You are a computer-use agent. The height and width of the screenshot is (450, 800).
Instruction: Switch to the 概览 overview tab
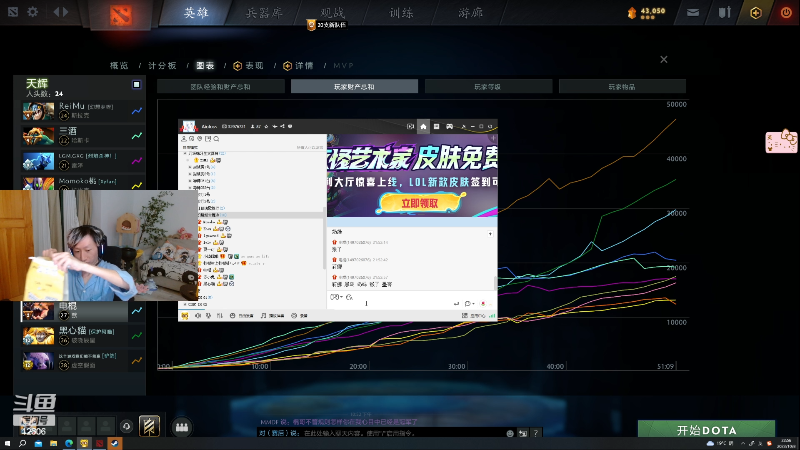click(119, 65)
